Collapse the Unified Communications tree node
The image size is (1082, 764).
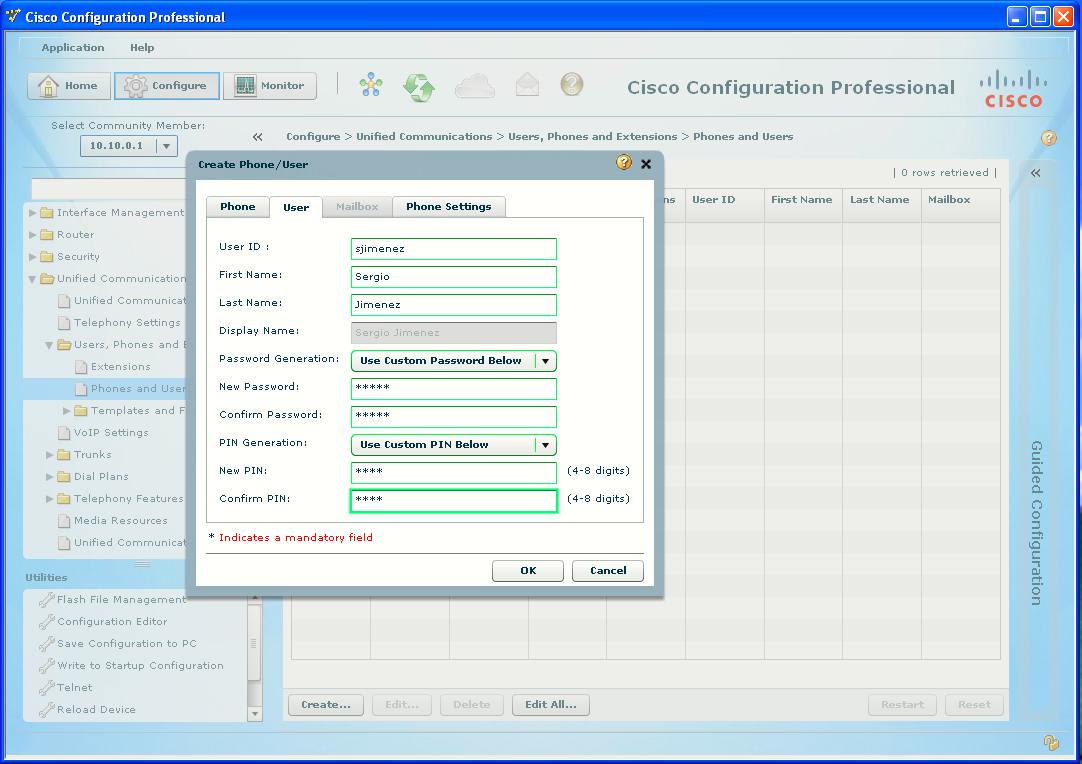tap(32, 280)
